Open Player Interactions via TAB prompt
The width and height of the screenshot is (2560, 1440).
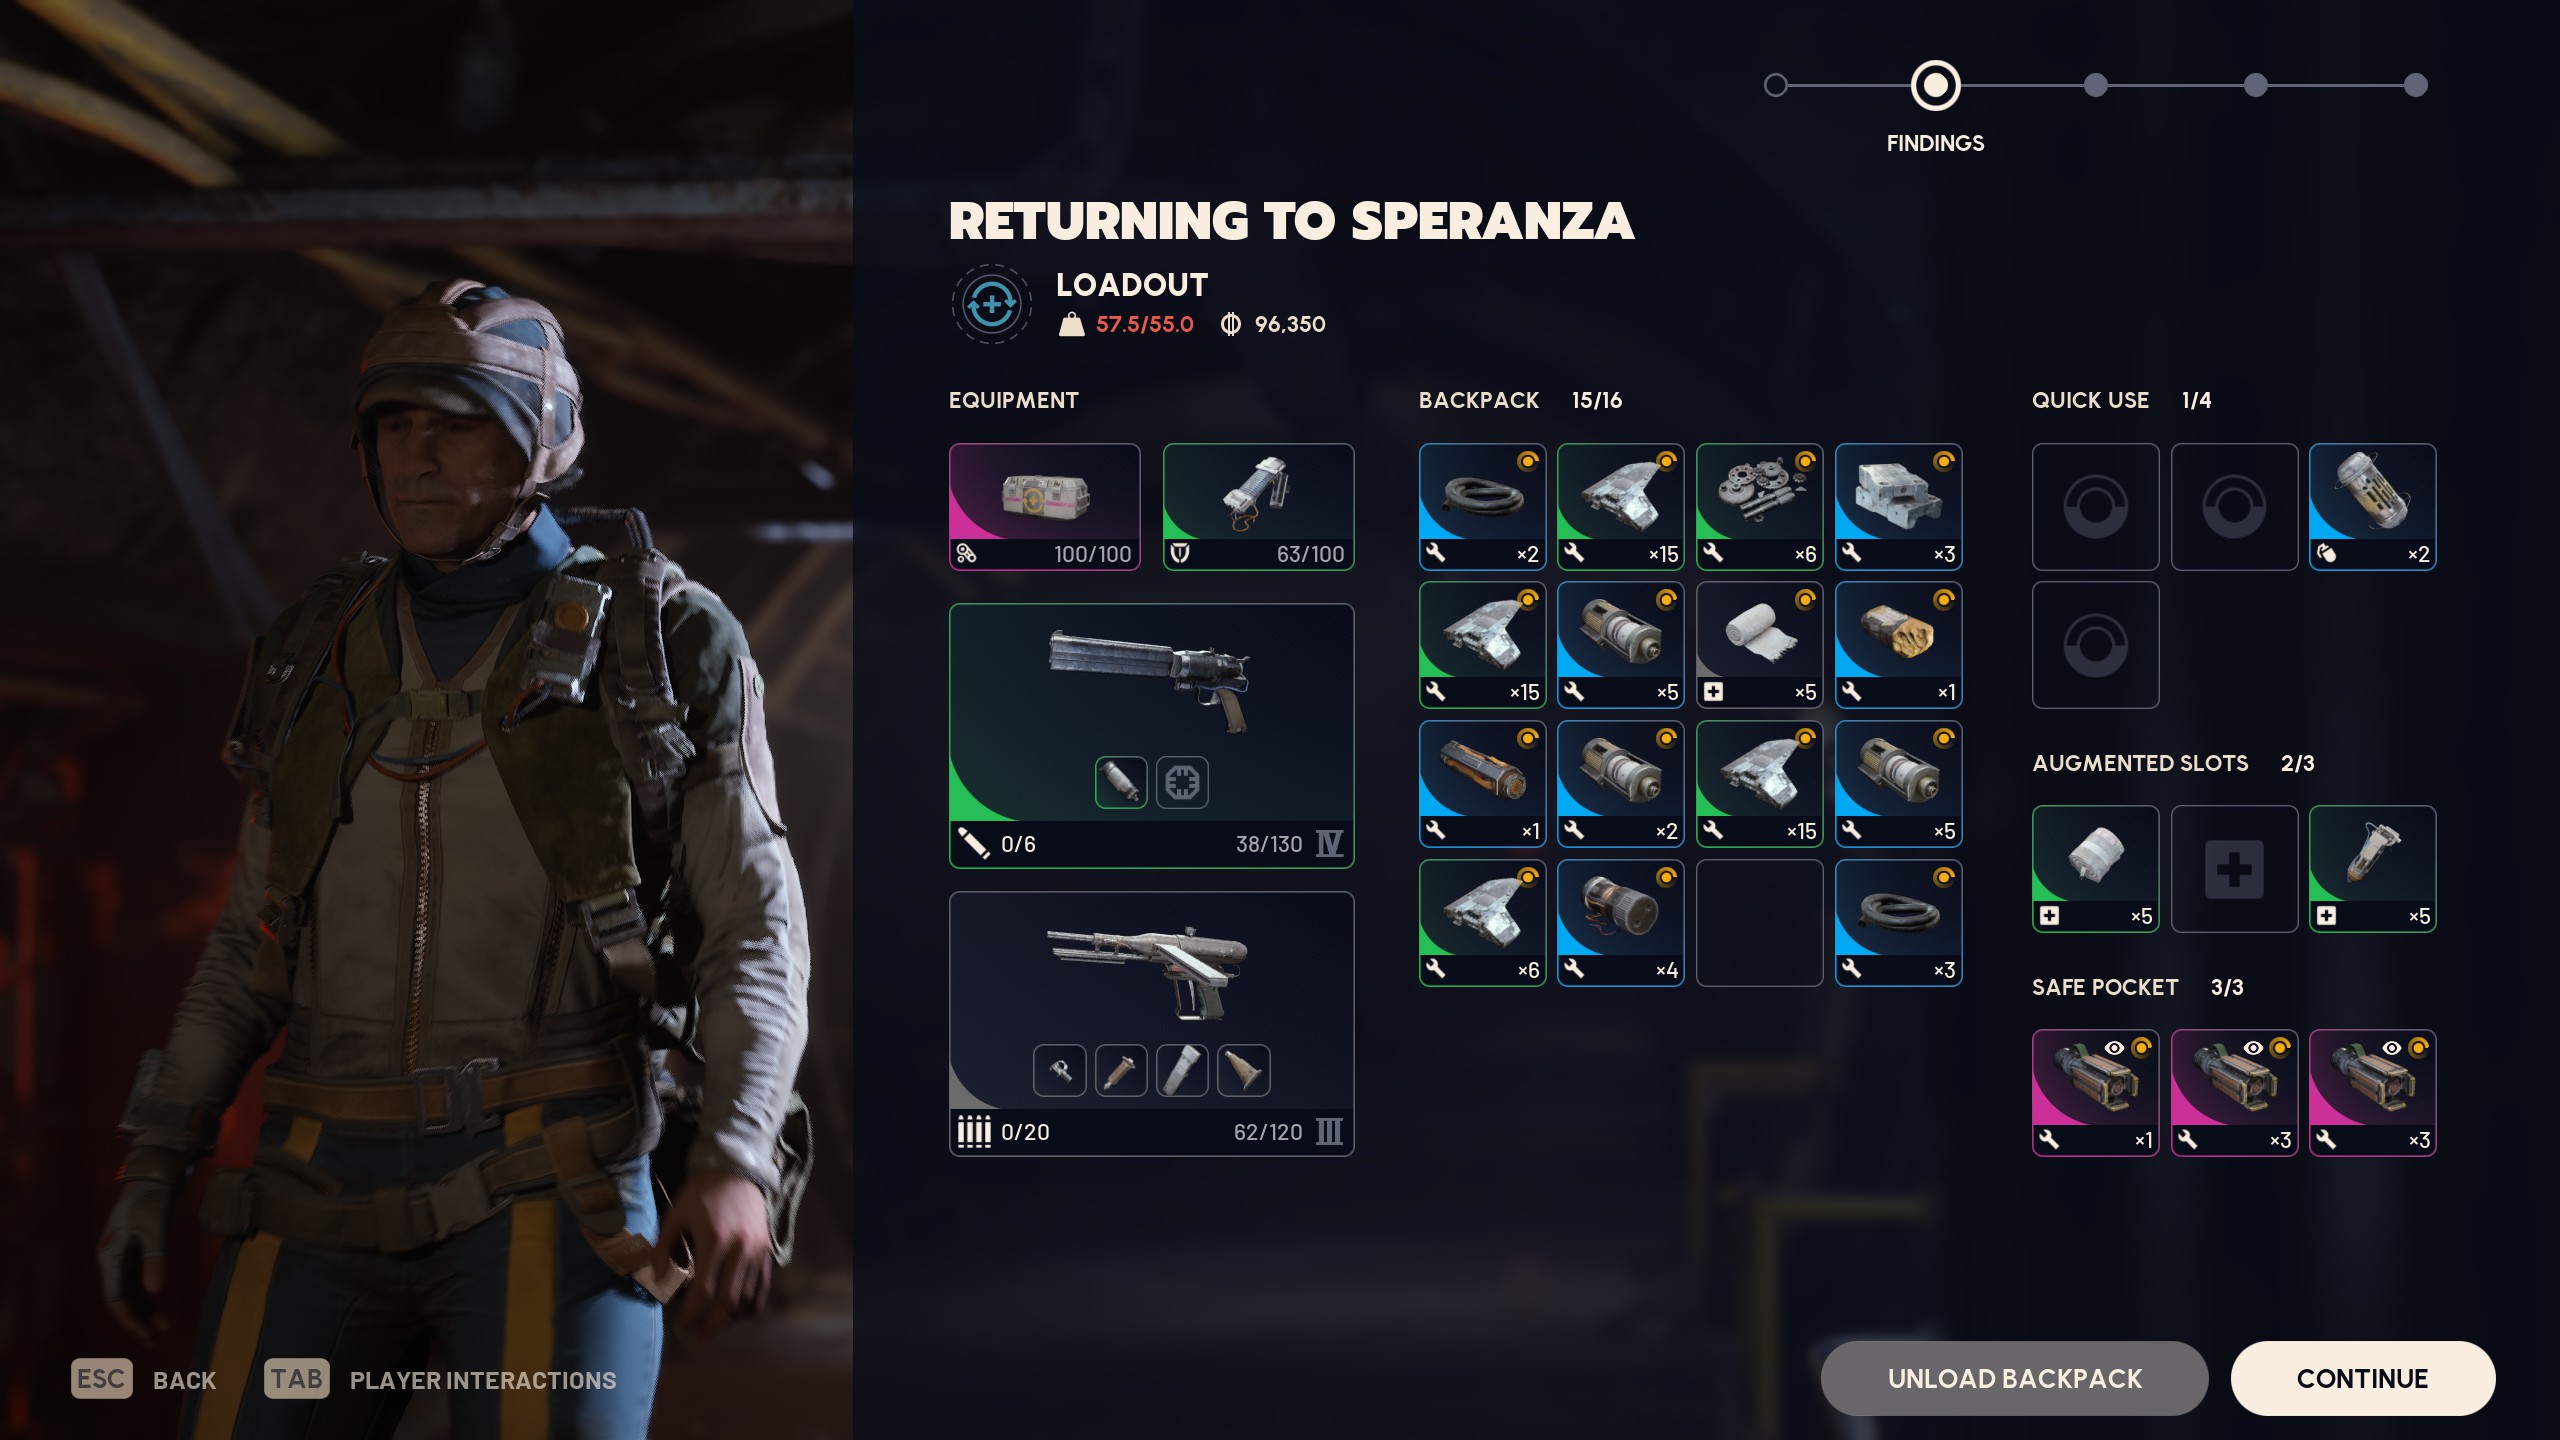click(440, 1379)
